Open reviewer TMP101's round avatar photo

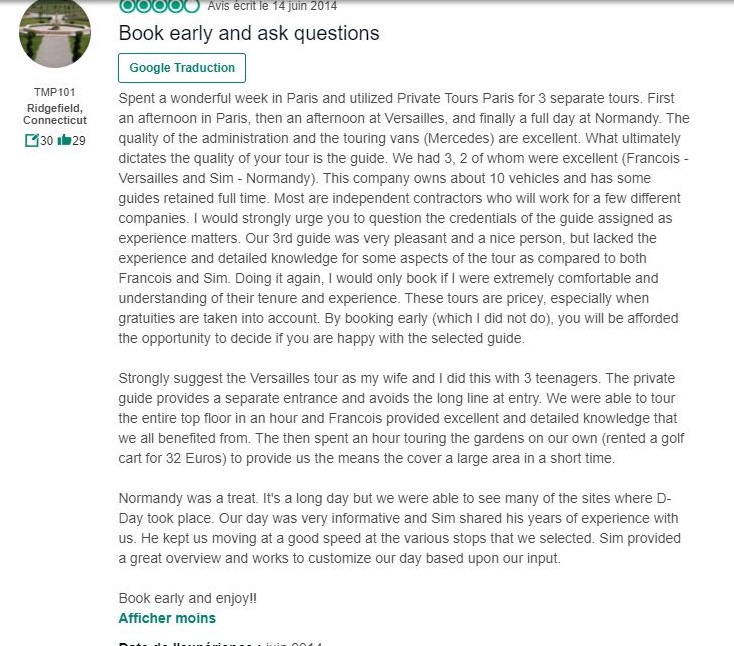[55, 32]
